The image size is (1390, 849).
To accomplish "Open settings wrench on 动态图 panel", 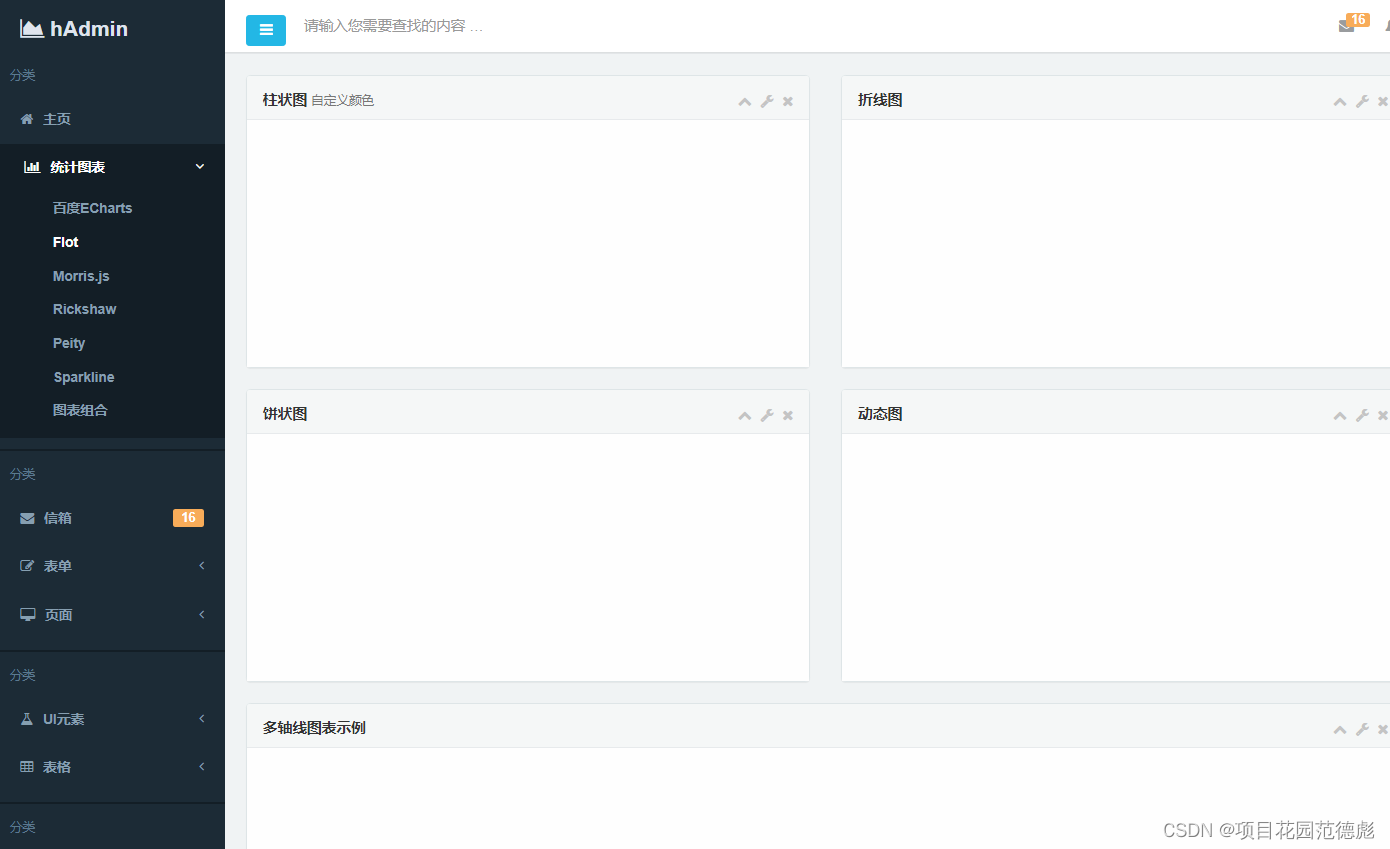I will [1362, 415].
